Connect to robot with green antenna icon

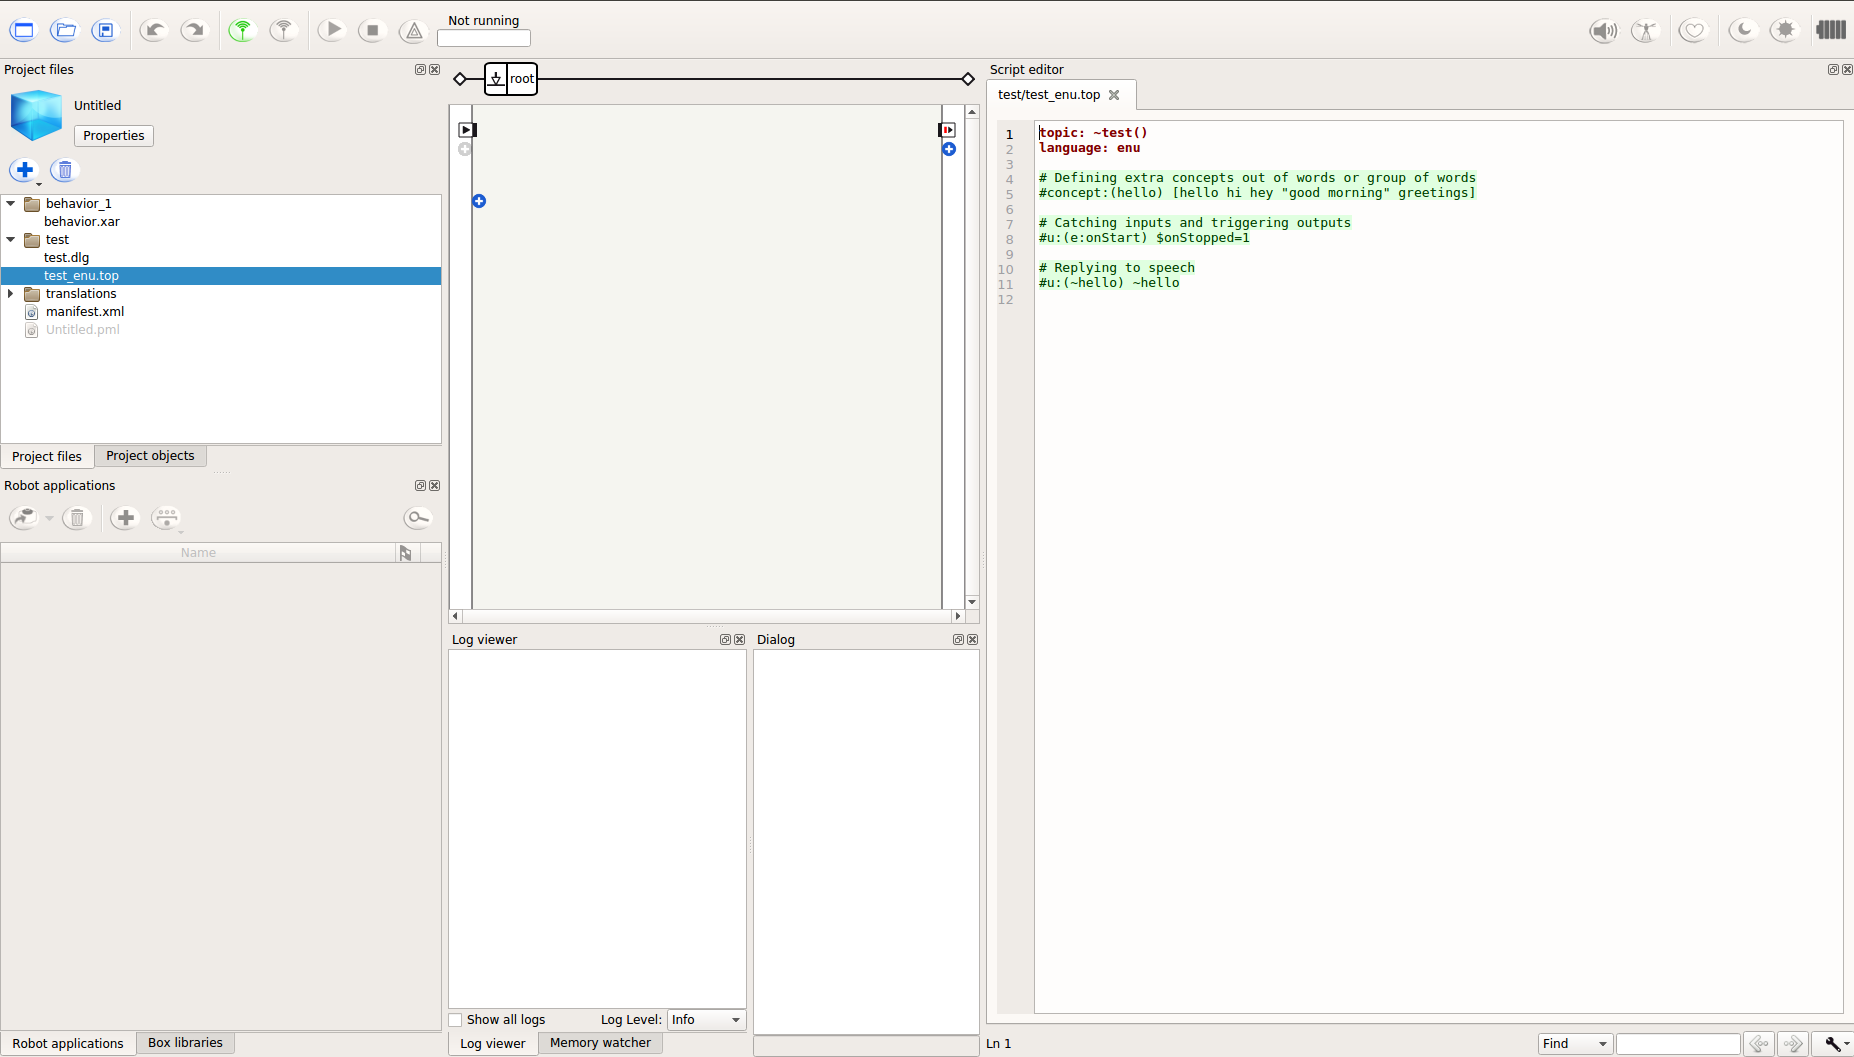(x=242, y=31)
